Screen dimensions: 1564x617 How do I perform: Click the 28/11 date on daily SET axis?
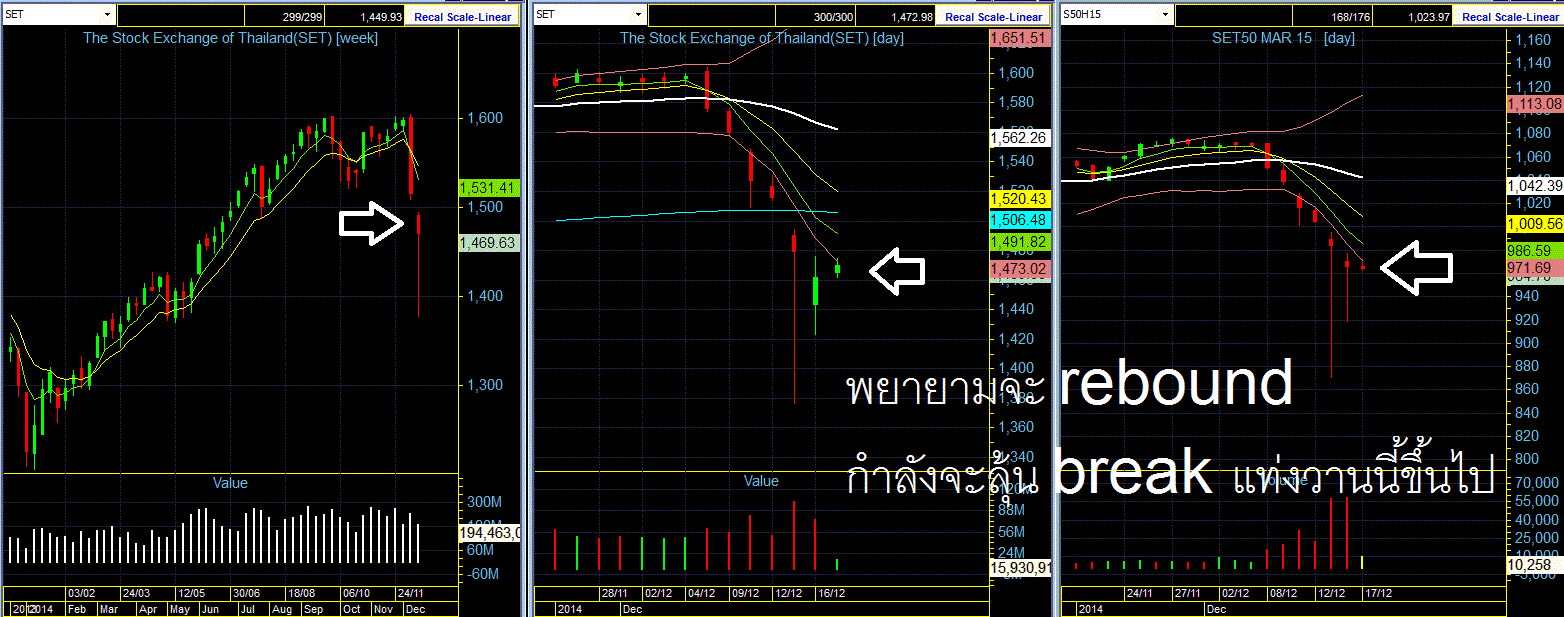[x=617, y=593]
